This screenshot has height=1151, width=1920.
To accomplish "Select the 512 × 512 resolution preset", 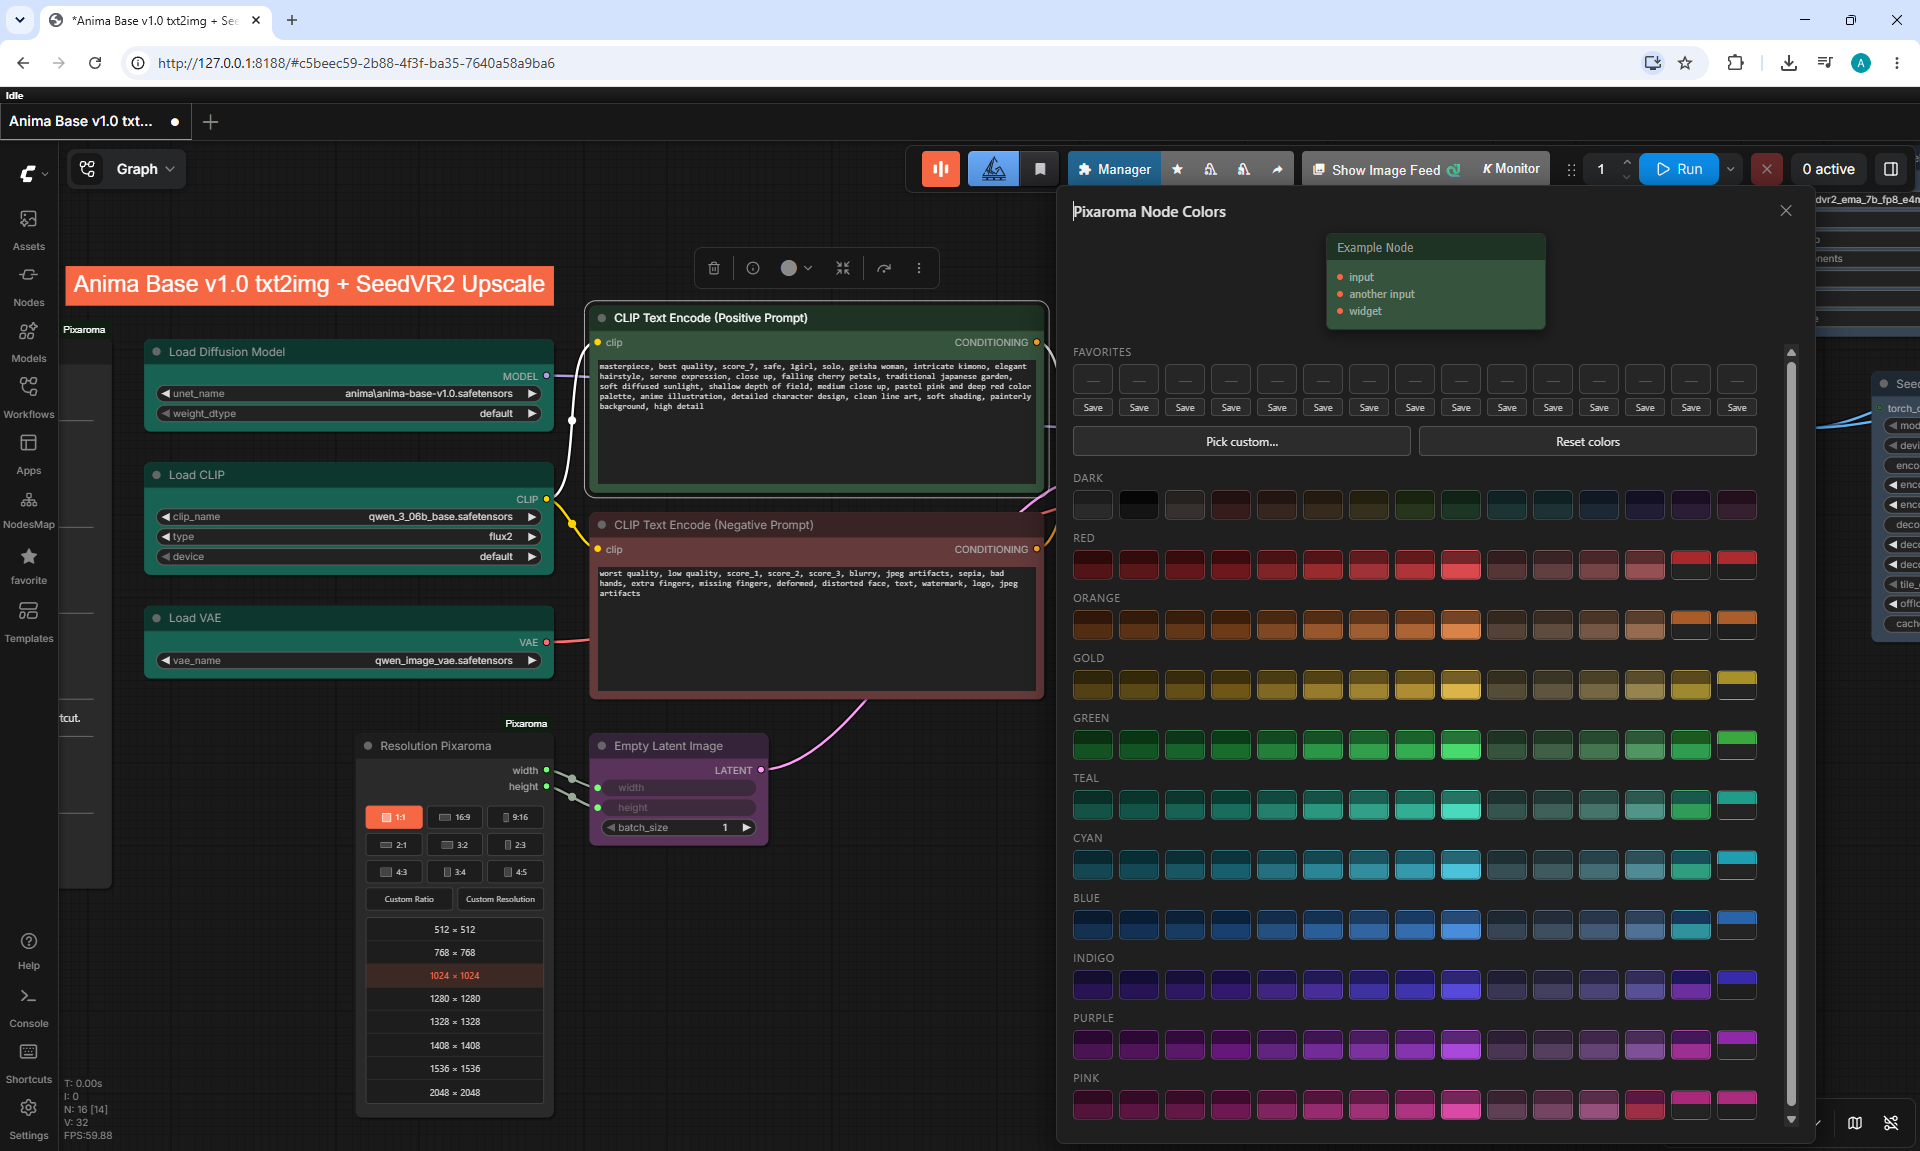I will coord(455,929).
